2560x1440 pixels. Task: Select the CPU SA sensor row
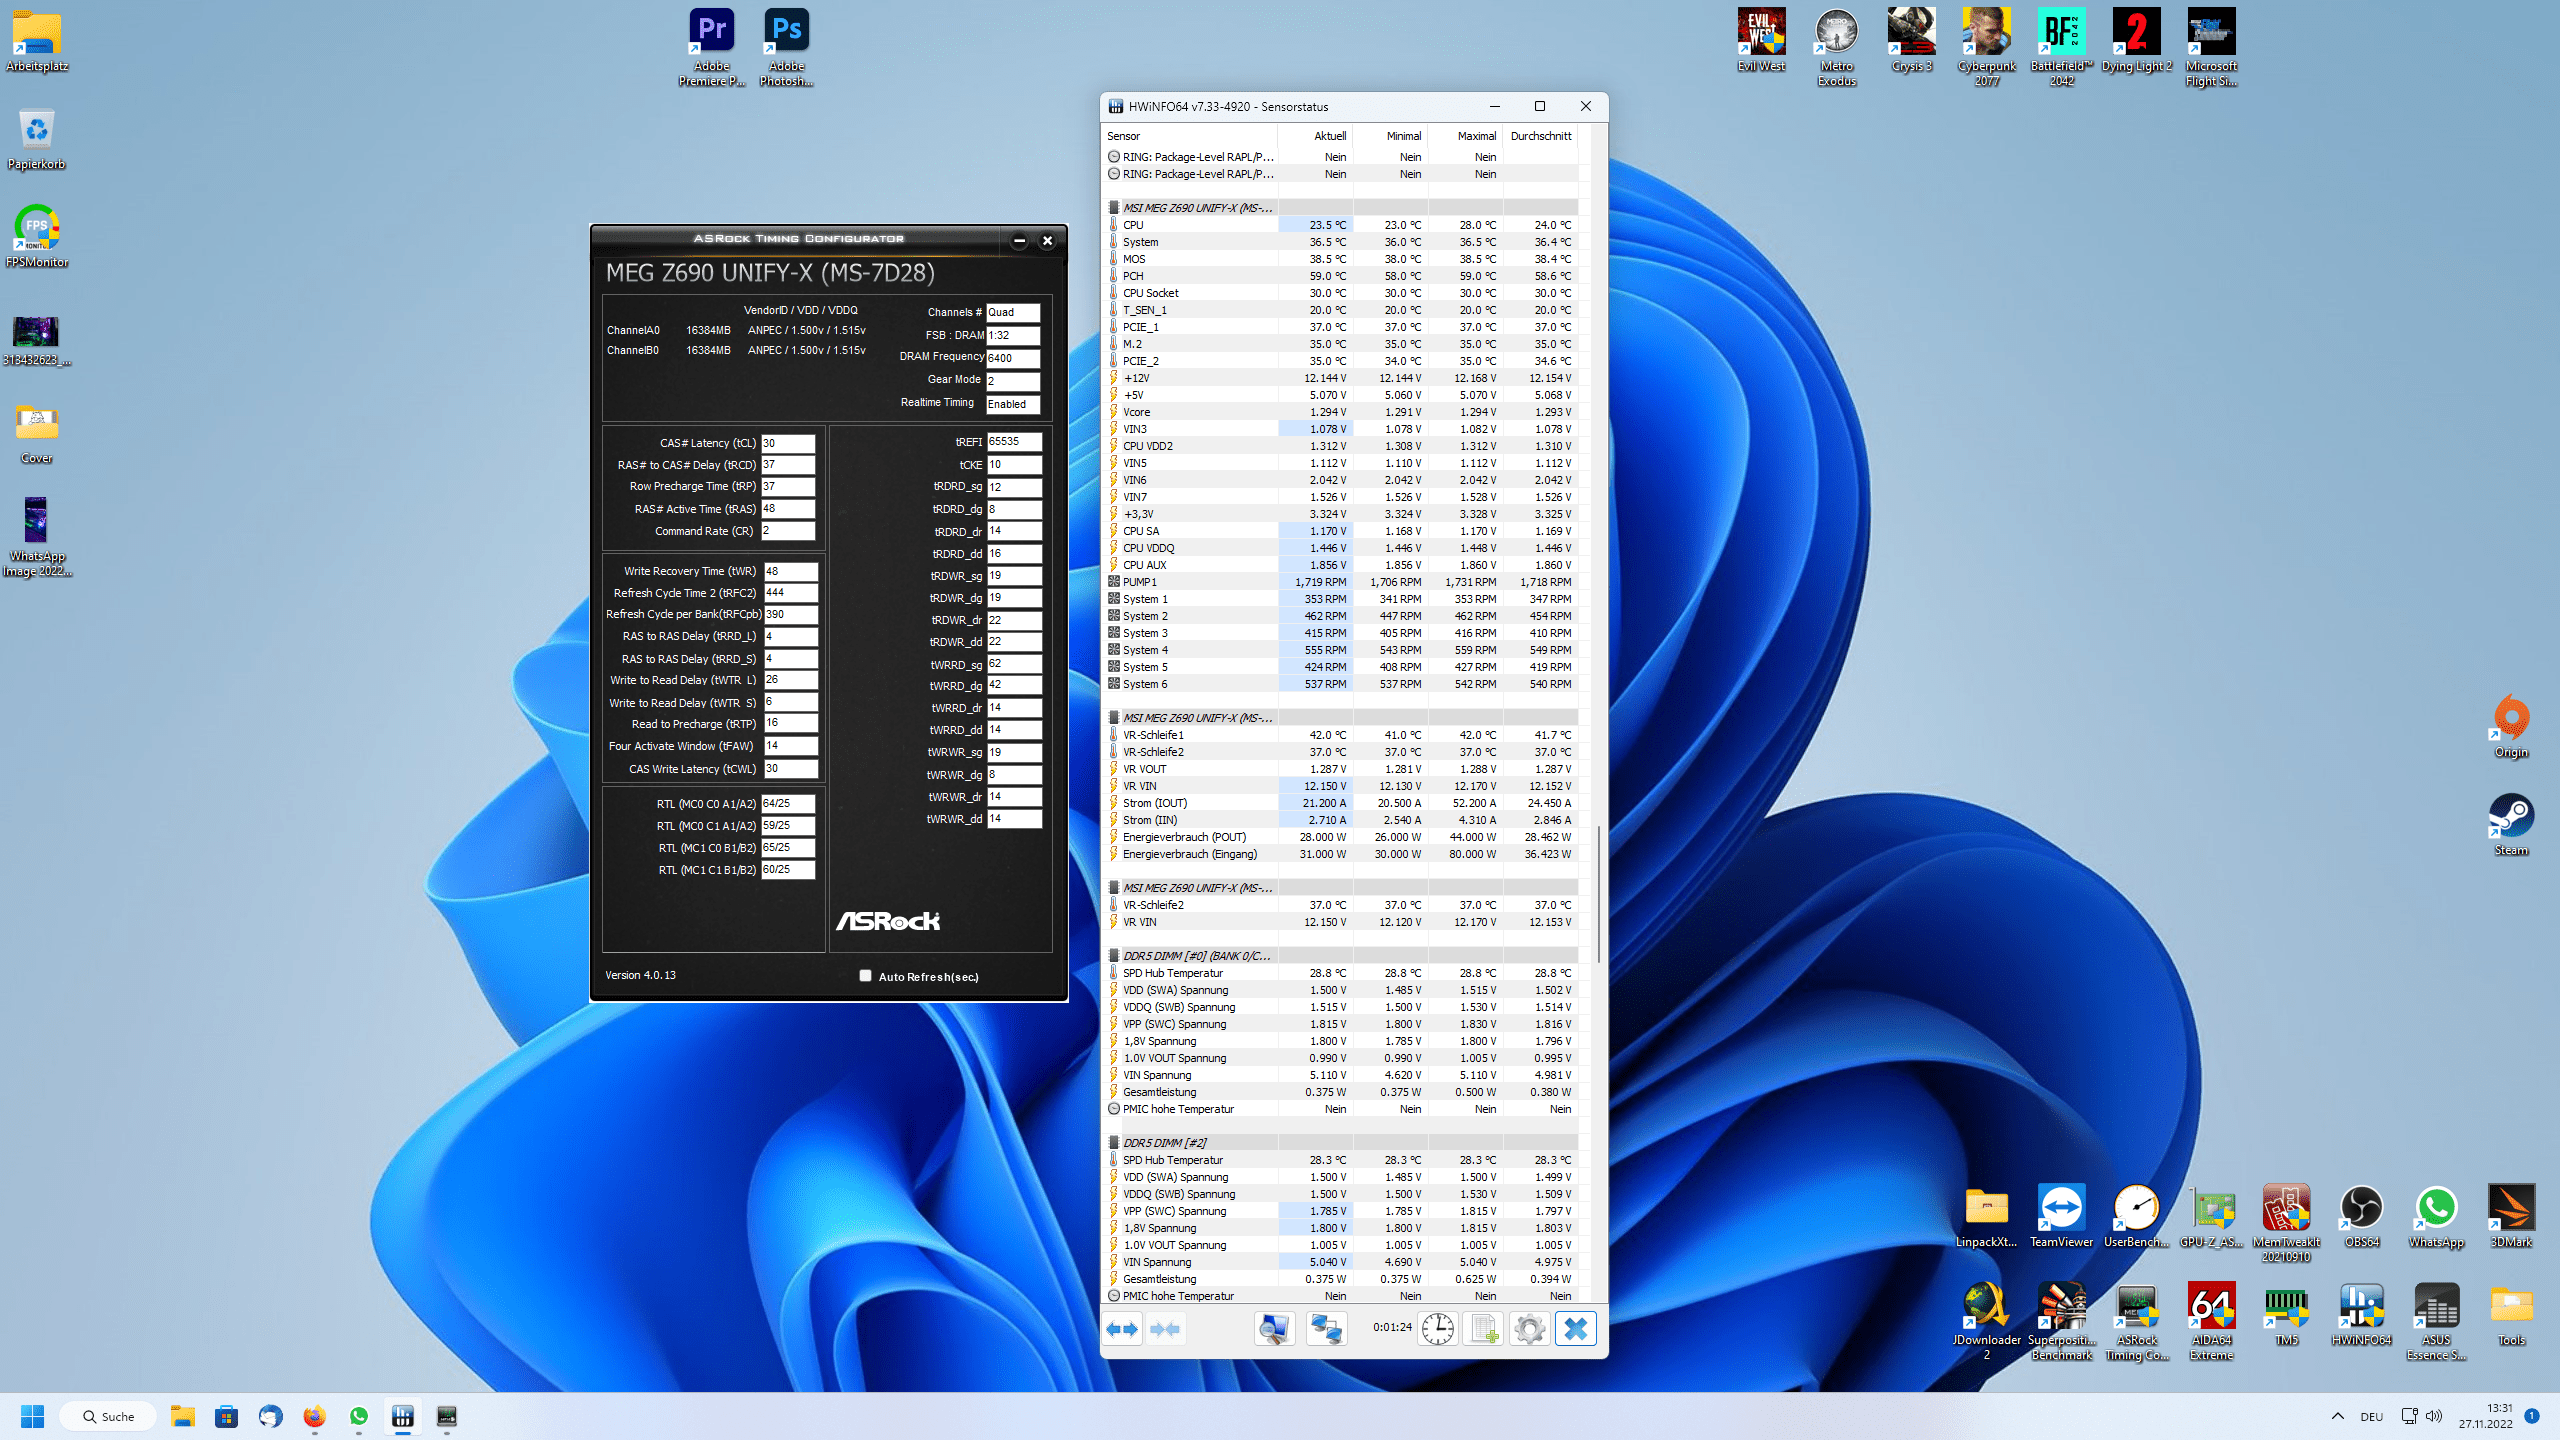[x=1342, y=531]
